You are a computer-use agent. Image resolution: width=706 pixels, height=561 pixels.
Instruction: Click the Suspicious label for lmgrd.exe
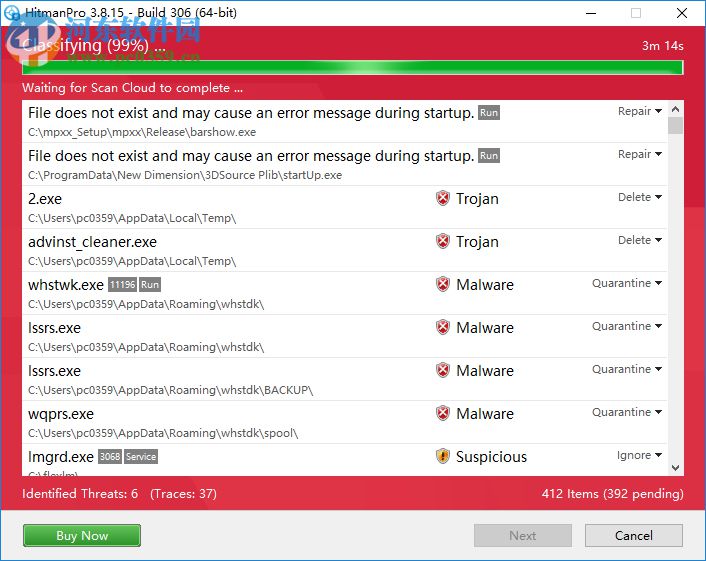(491, 457)
